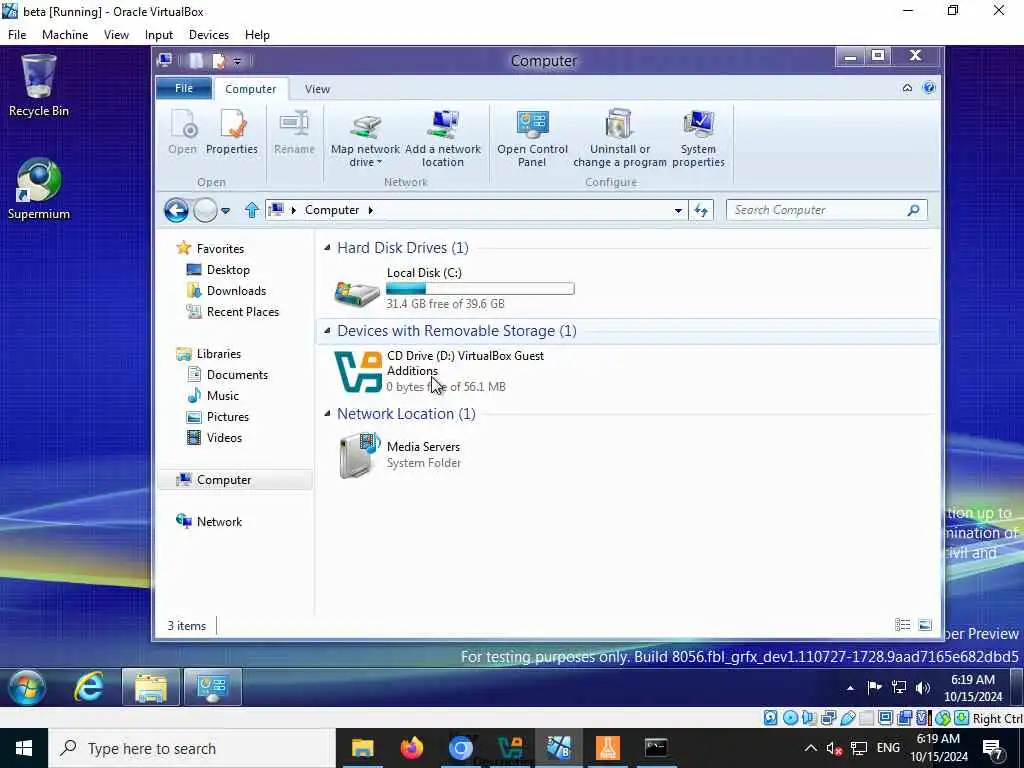Select the Local Disk (C:) drive icon
Screen dimensions: 1024x768
coord(357,293)
